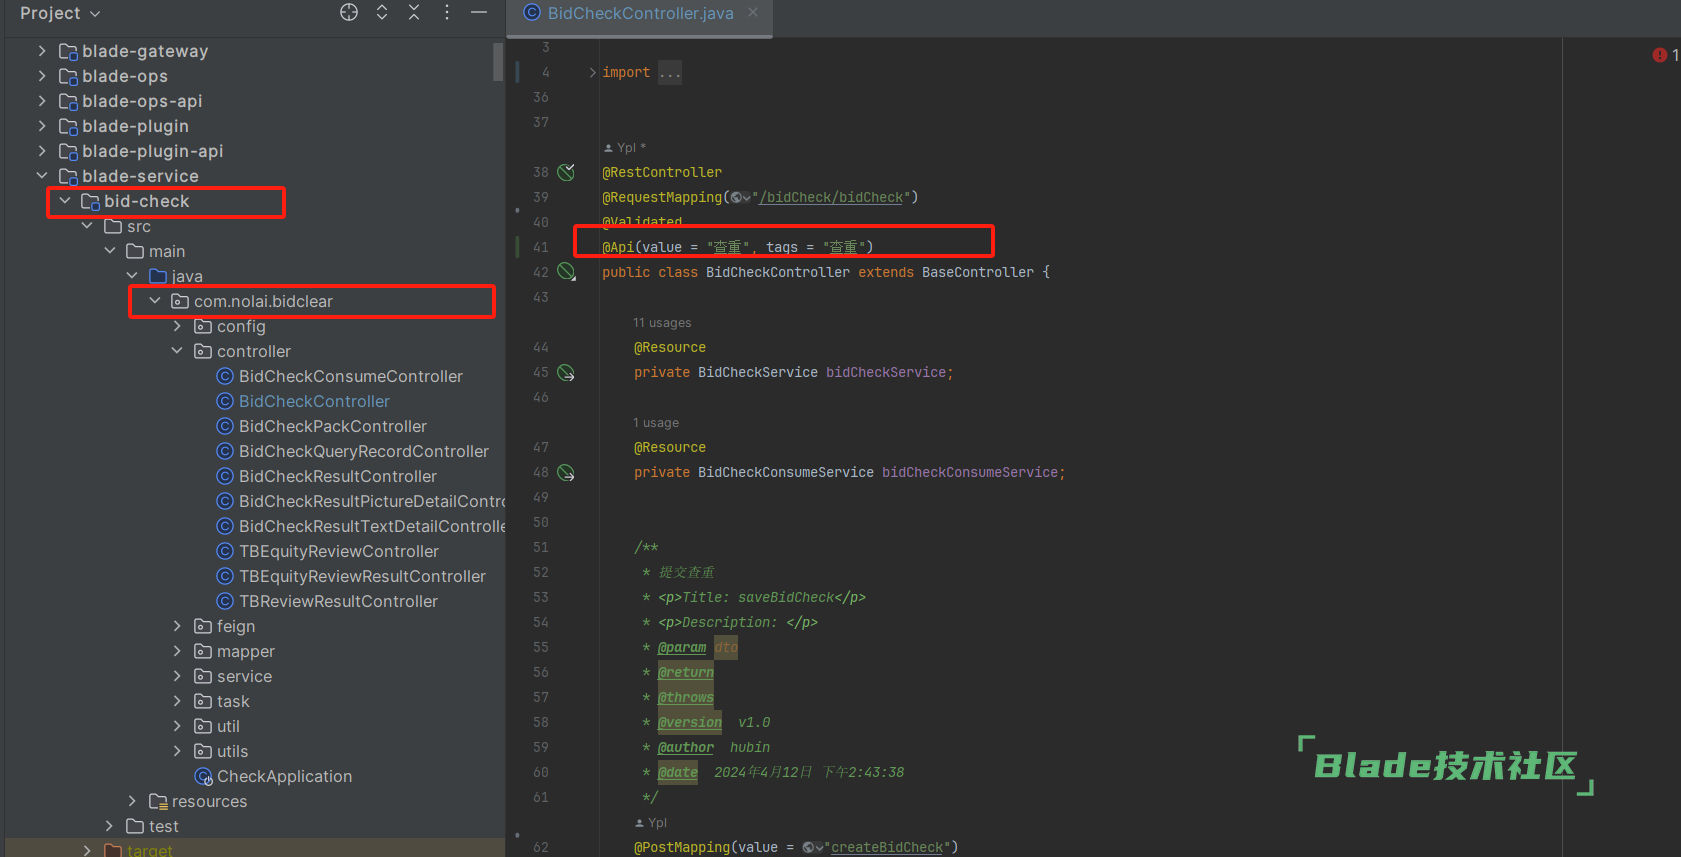Click the 11 usages inlay hint
The image size is (1681, 857).
pyautogui.click(x=661, y=322)
